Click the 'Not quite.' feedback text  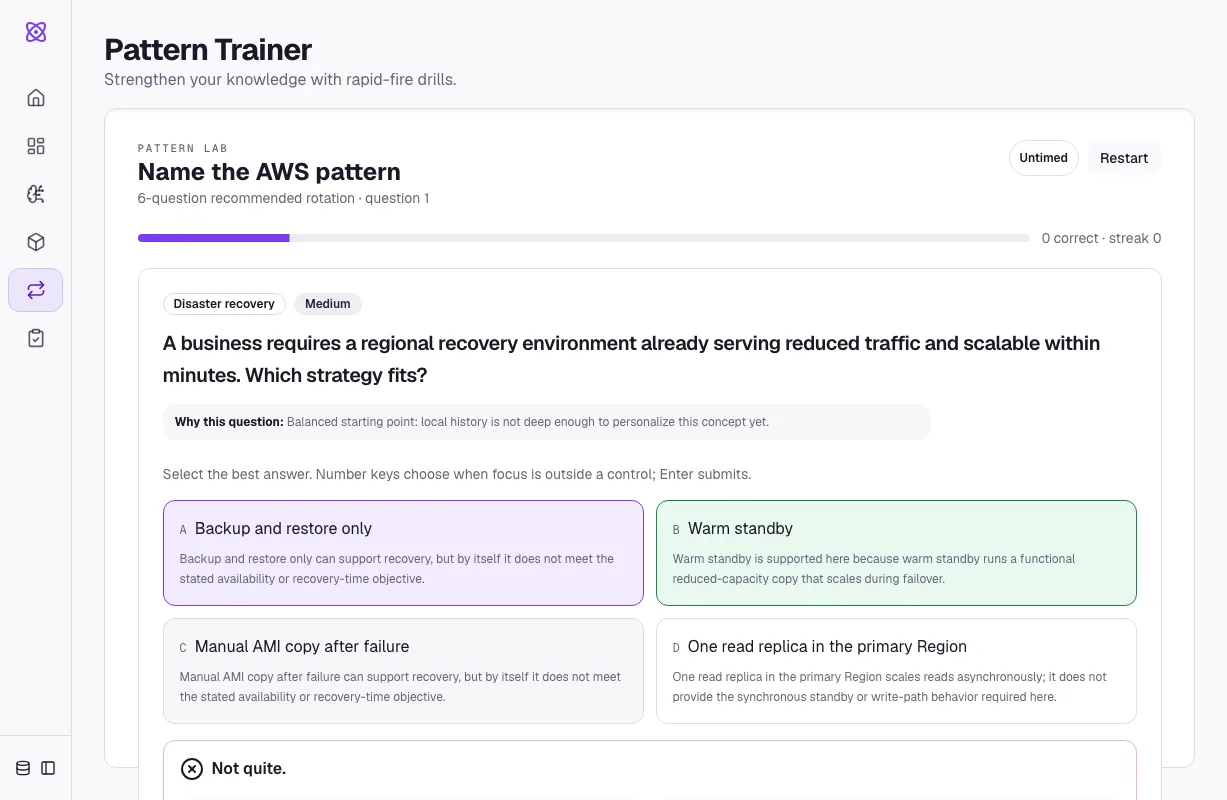click(x=249, y=769)
